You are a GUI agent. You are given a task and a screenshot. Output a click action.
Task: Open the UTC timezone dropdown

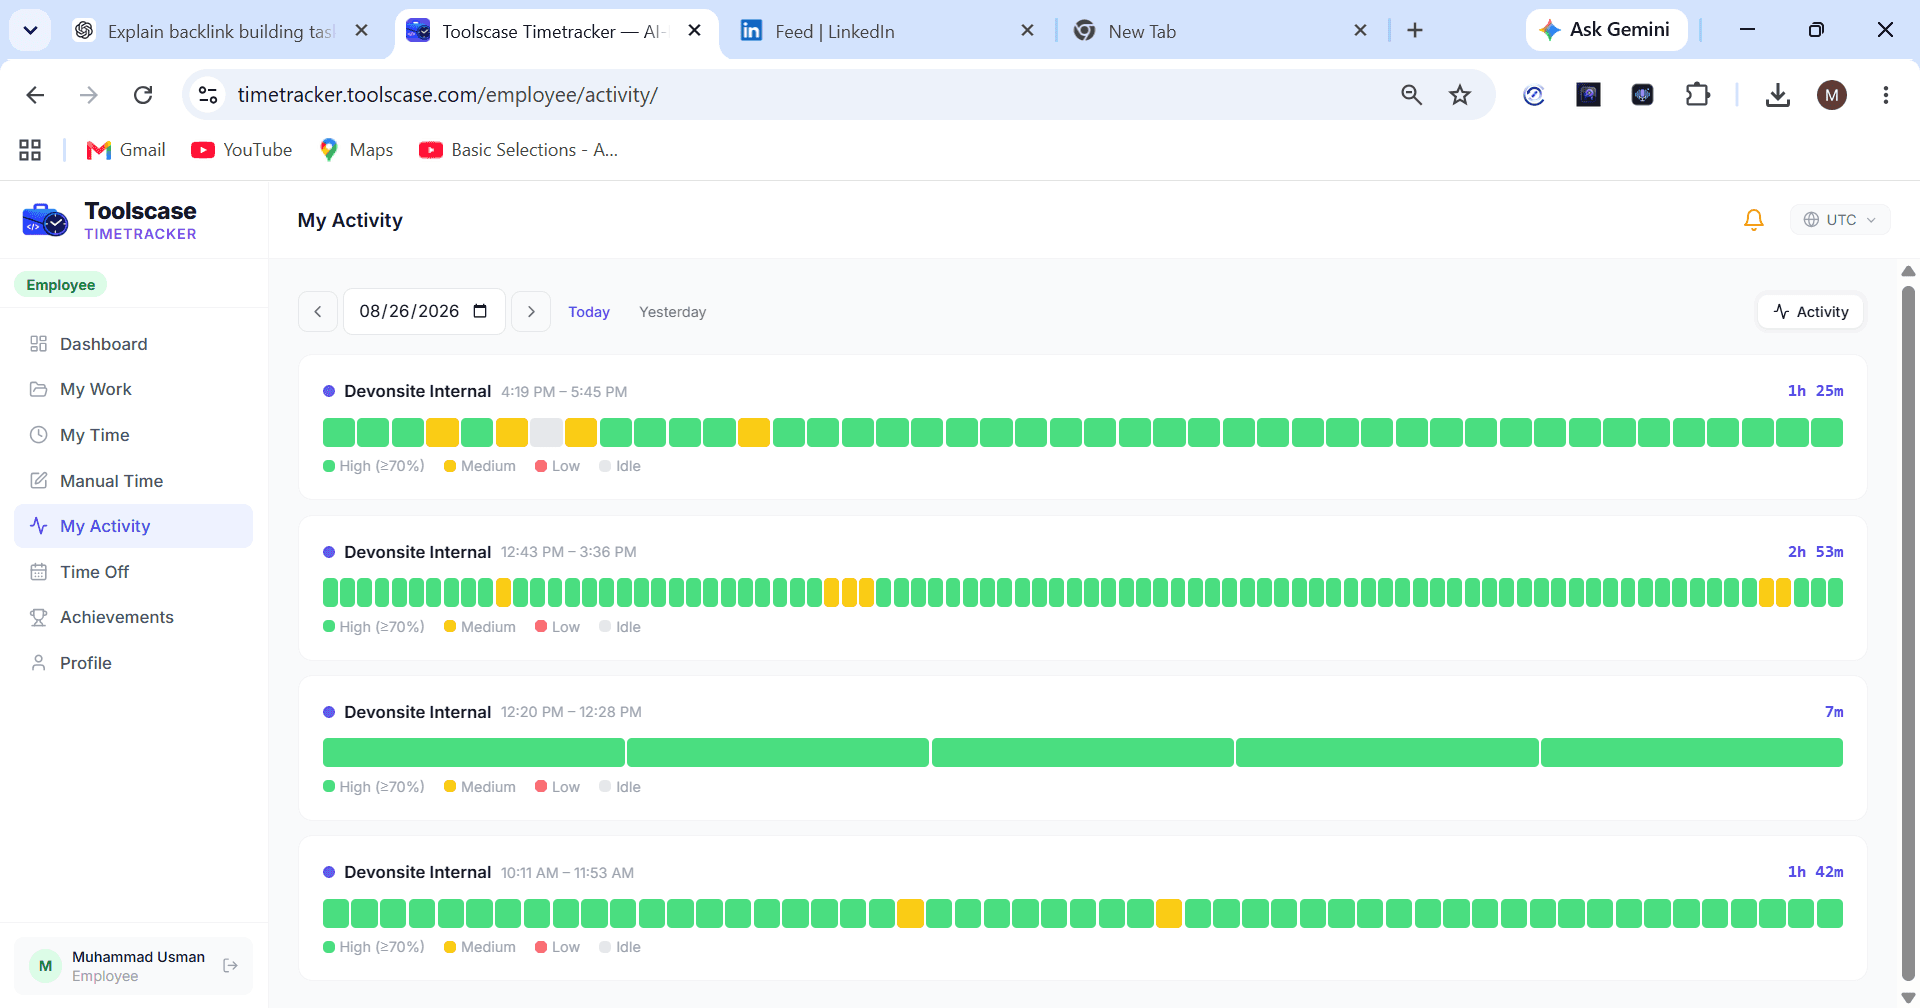click(1840, 220)
